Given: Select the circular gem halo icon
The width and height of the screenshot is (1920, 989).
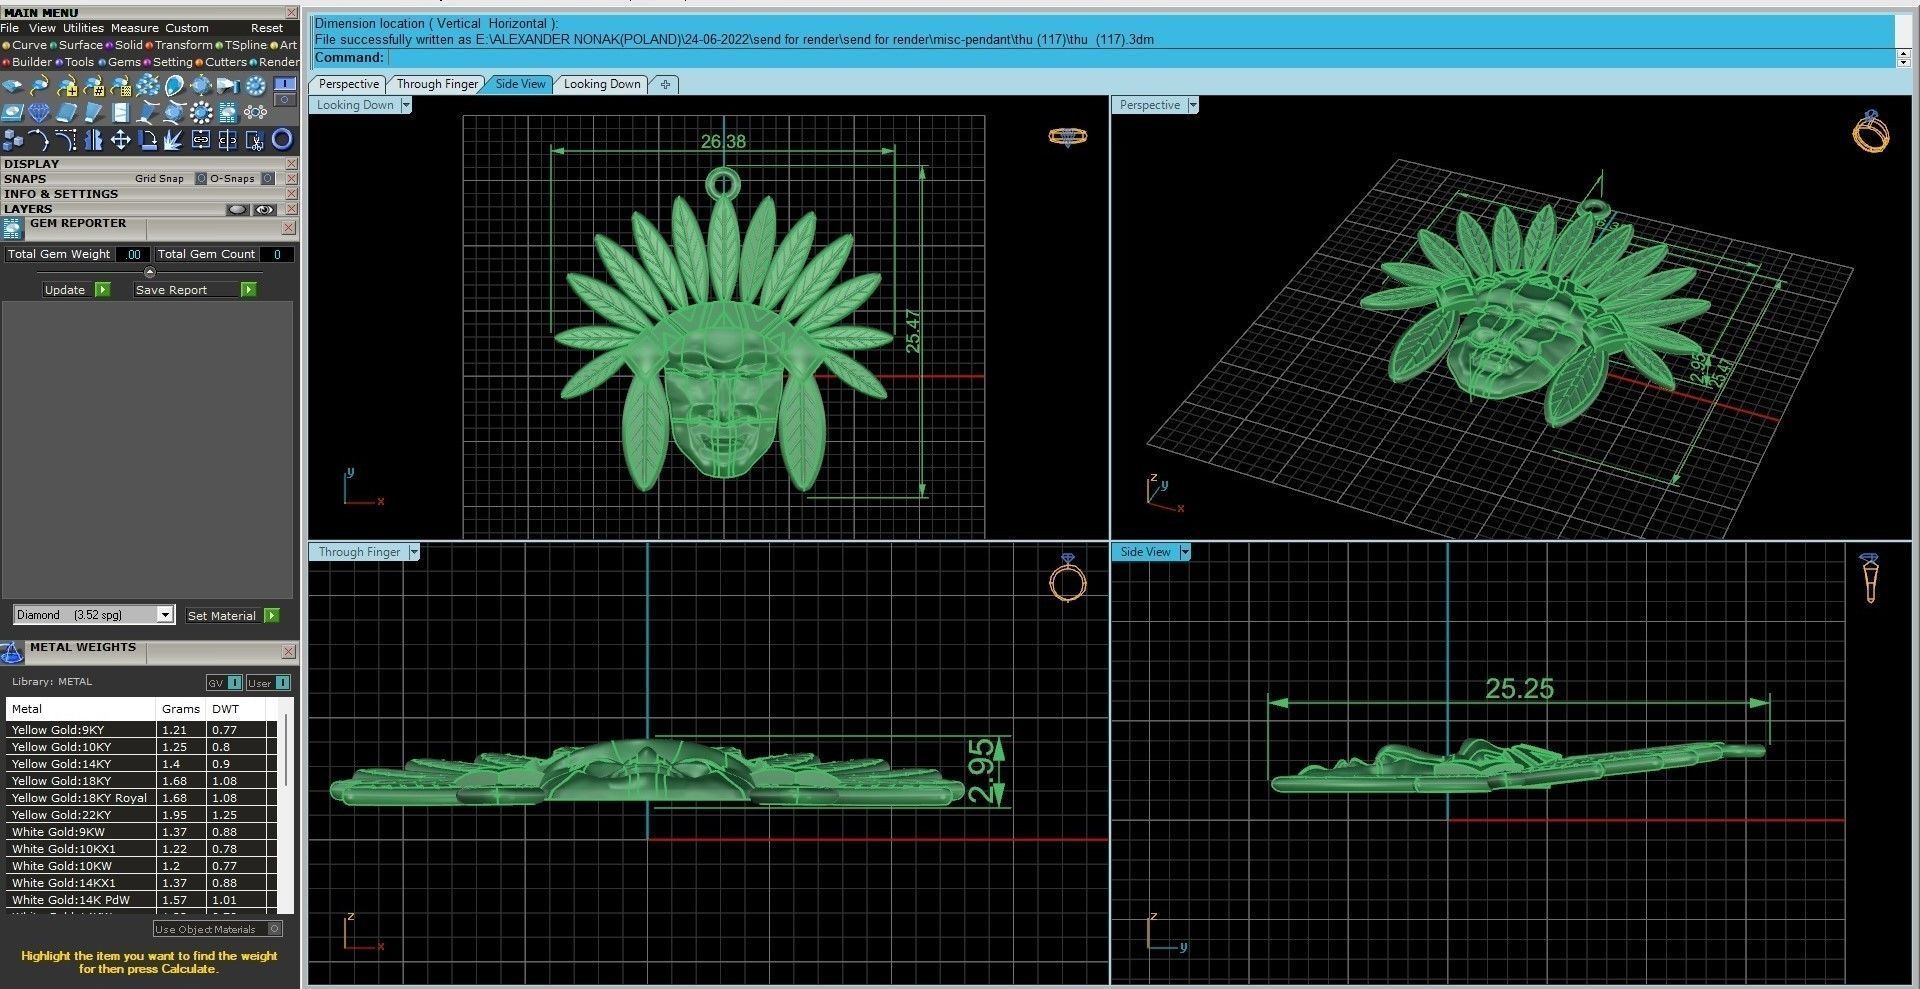Looking at the screenshot, I should [256, 86].
